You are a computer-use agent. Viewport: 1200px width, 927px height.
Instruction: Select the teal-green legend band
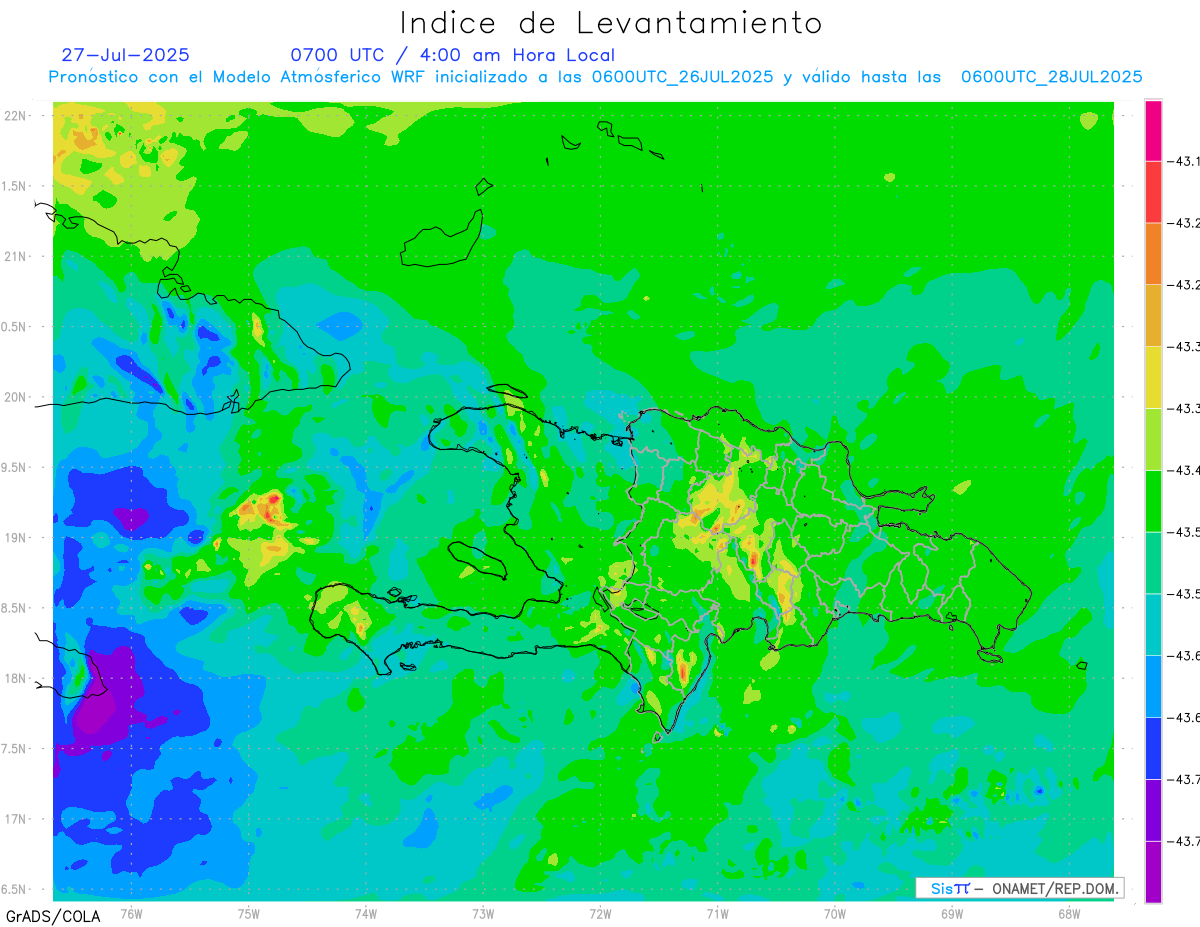tap(1153, 563)
